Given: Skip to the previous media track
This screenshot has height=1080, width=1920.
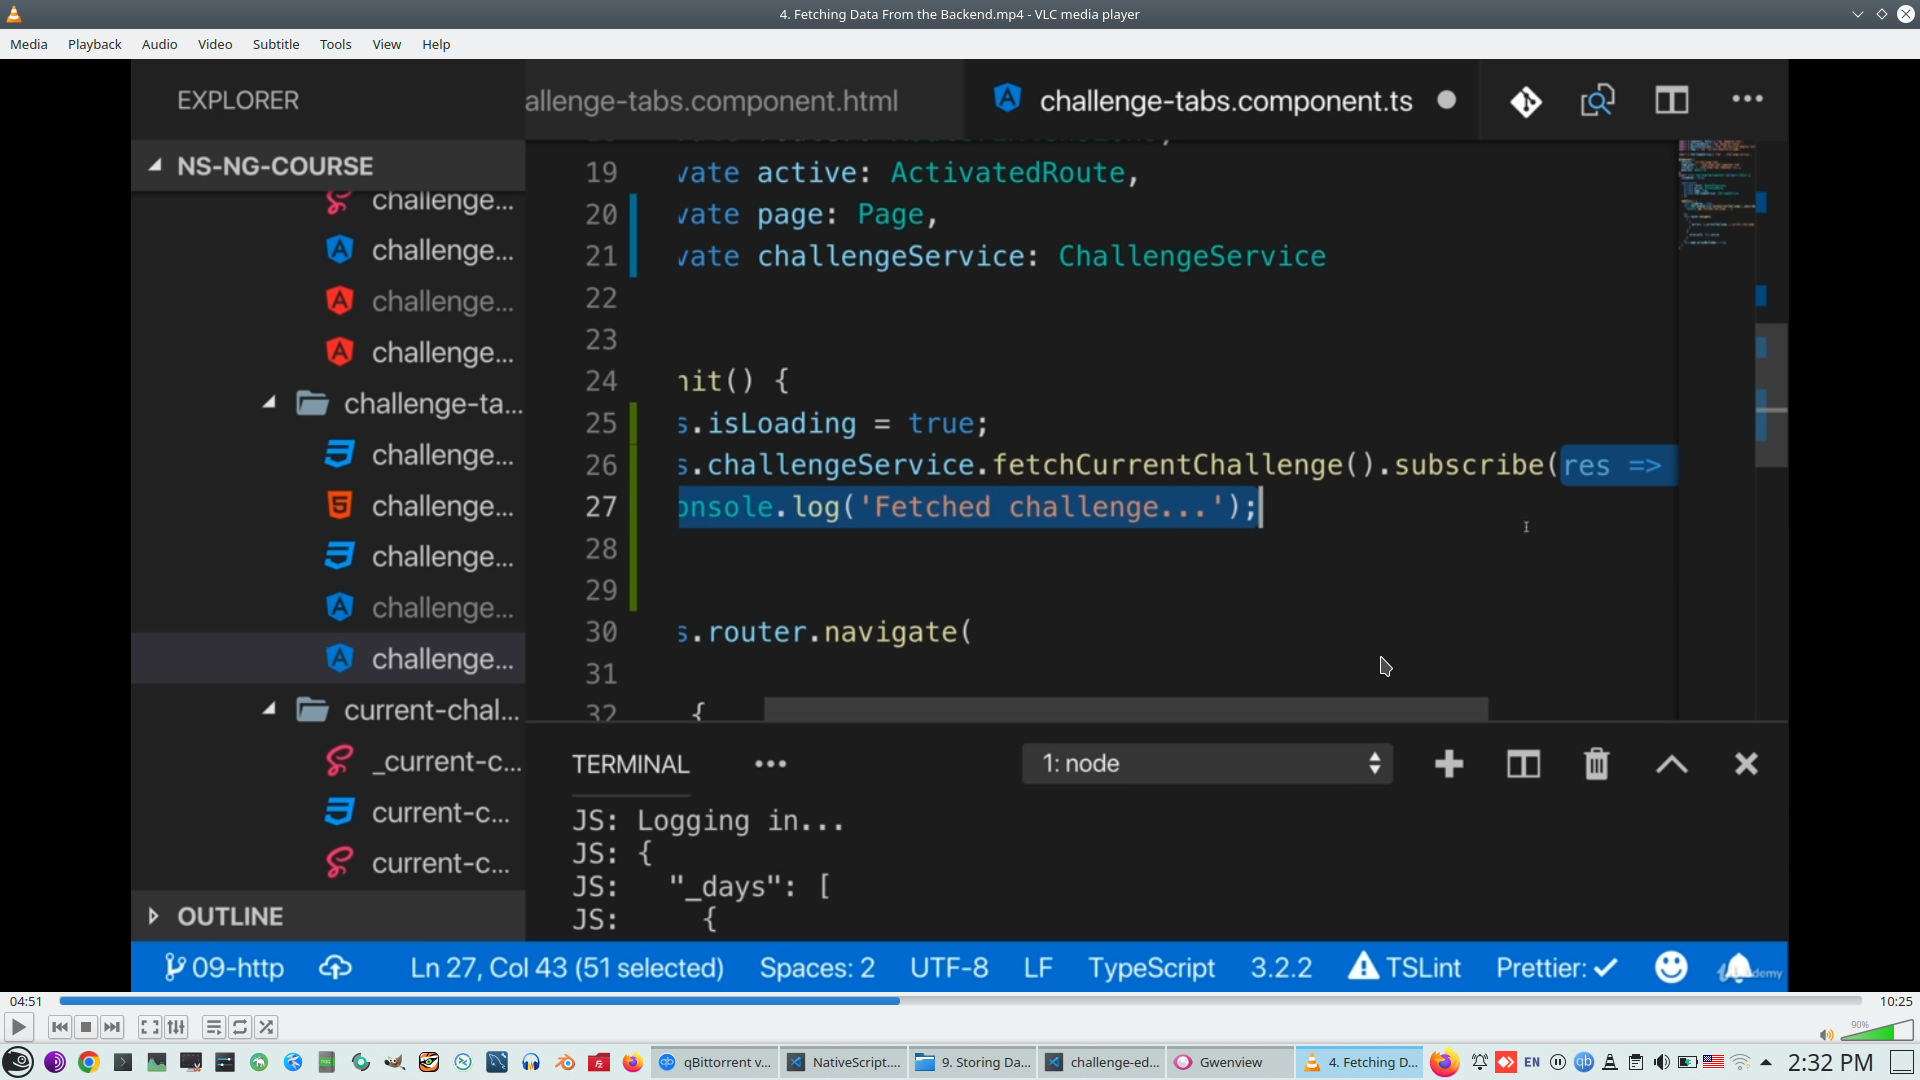Looking at the screenshot, I should pos(60,1027).
